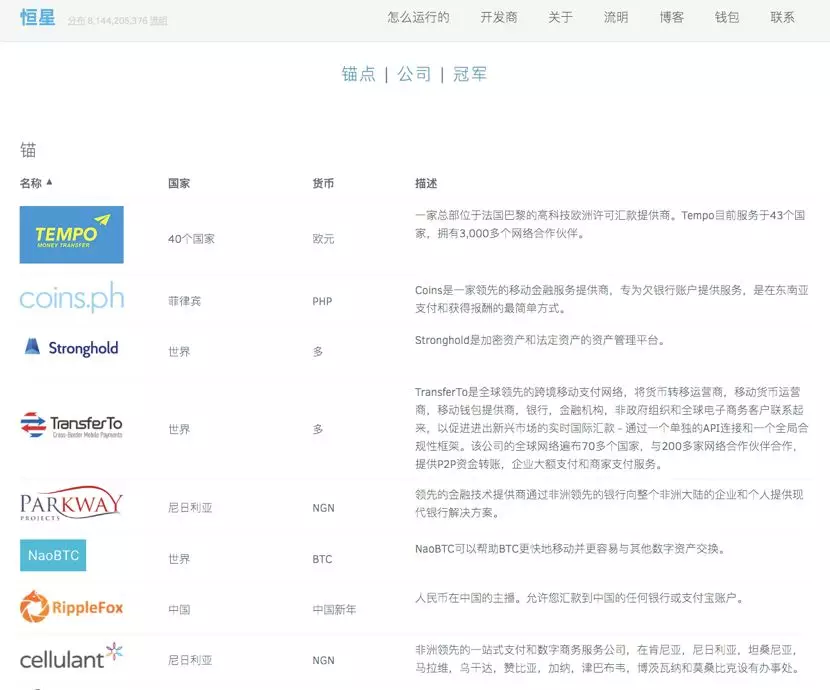Click the 锚 section heading
The height and width of the screenshot is (690, 830).
[x=28, y=150]
